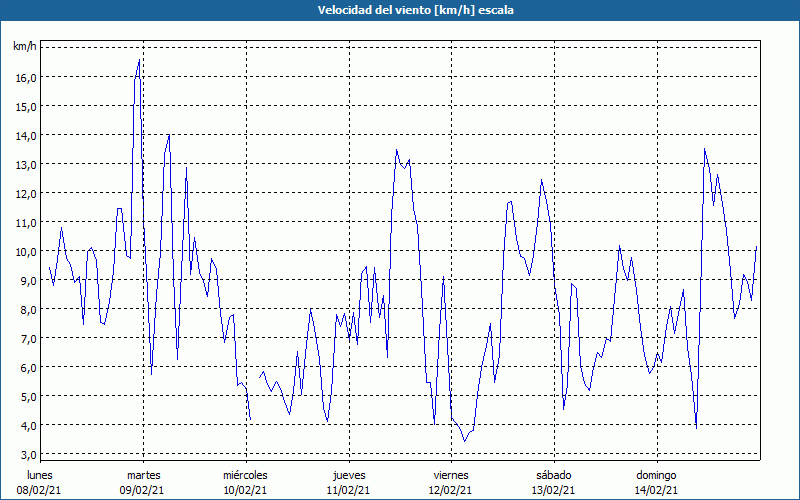The width and height of the screenshot is (800, 500).
Task: Click the 'lunes' day label
Action: (x=40, y=475)
